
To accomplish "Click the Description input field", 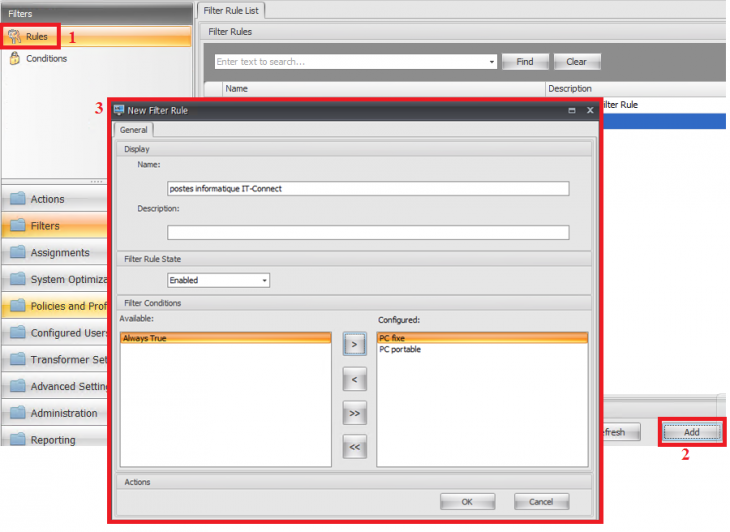I will point(368,233).
